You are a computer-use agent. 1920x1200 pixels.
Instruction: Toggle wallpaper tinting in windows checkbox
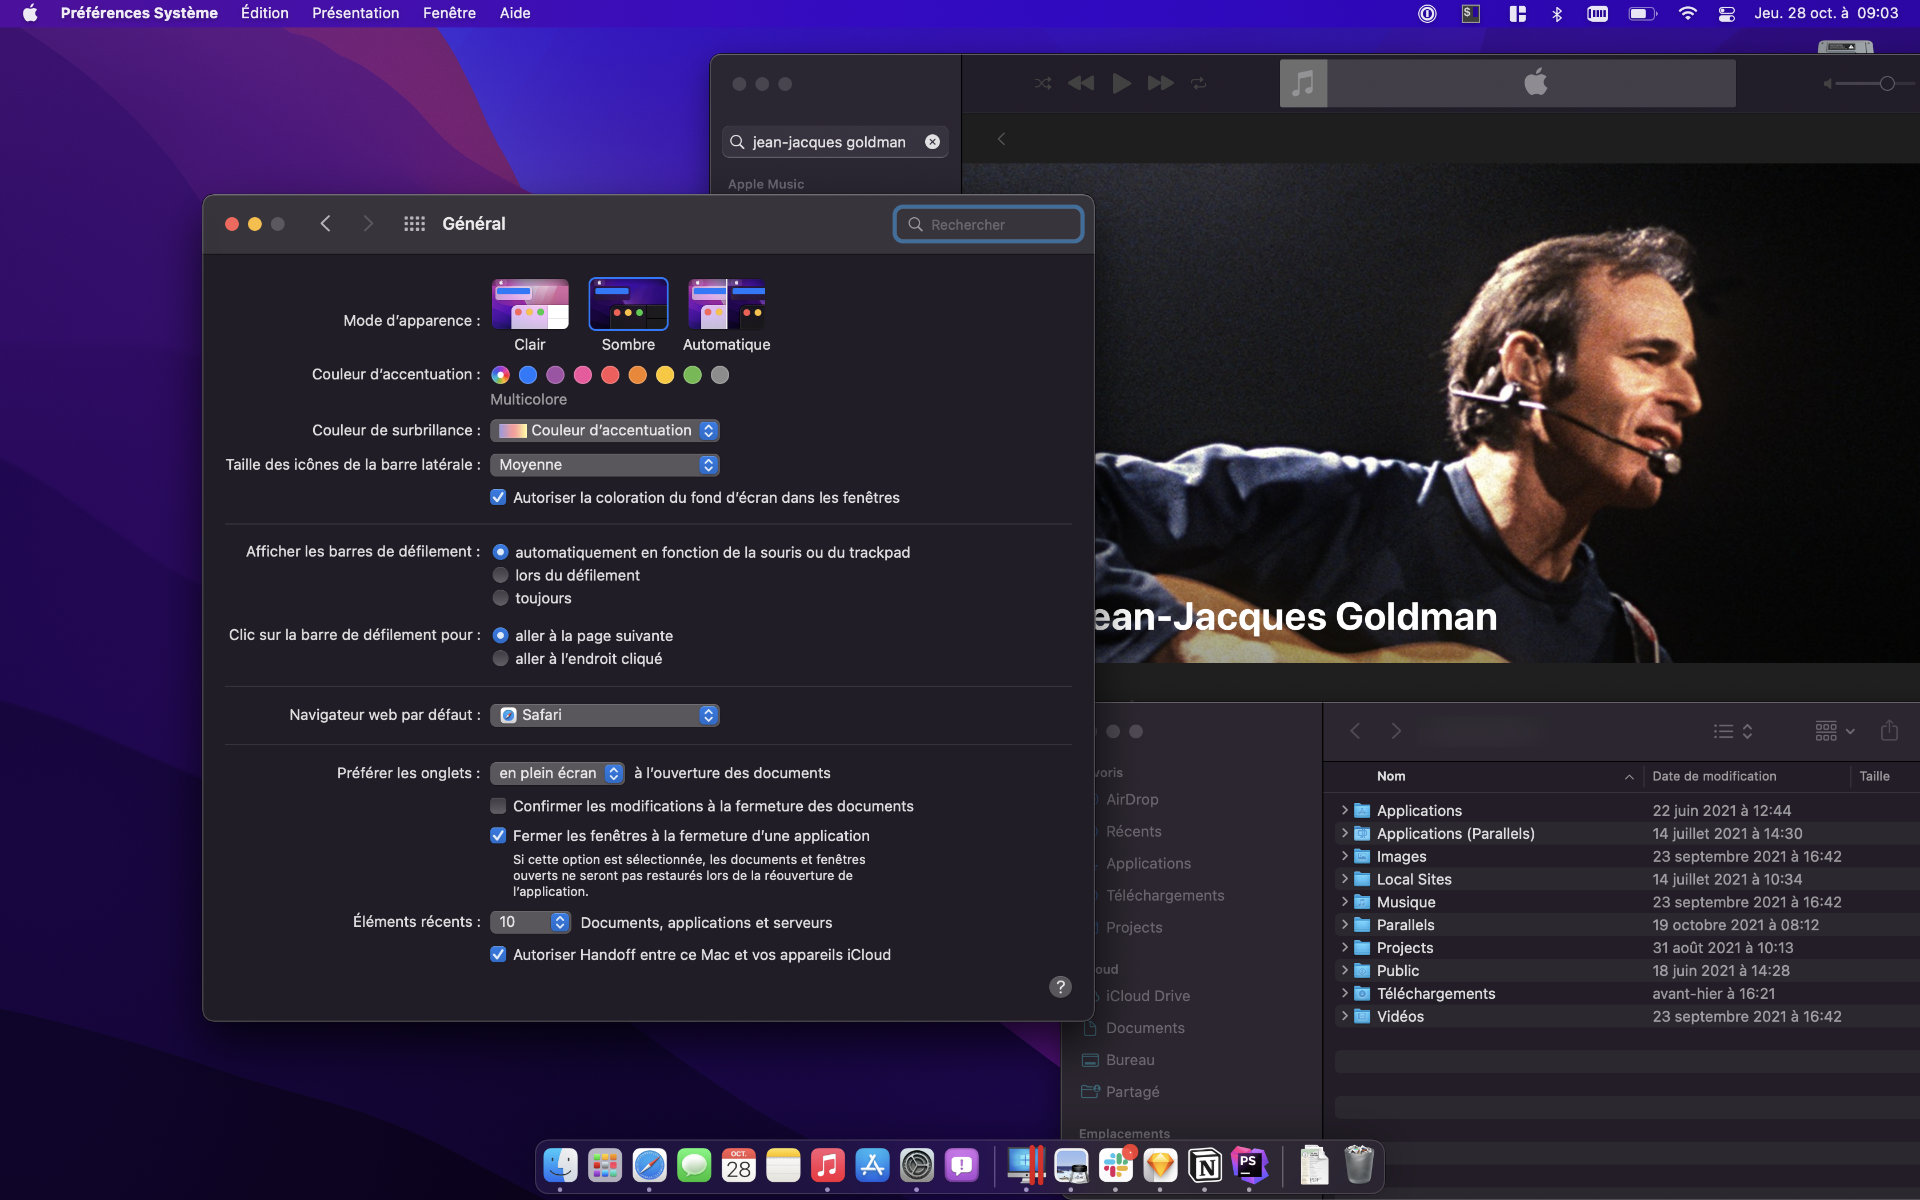[x=498, y=497]
